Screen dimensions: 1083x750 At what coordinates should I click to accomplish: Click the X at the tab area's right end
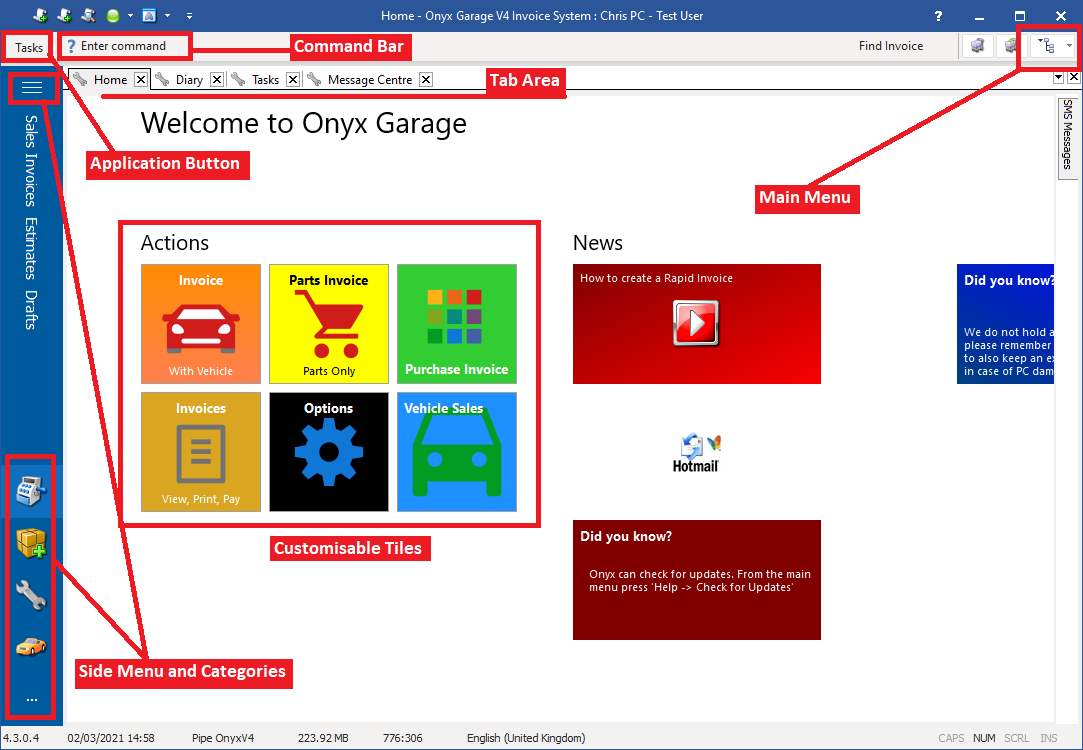tap(1073, 78)
